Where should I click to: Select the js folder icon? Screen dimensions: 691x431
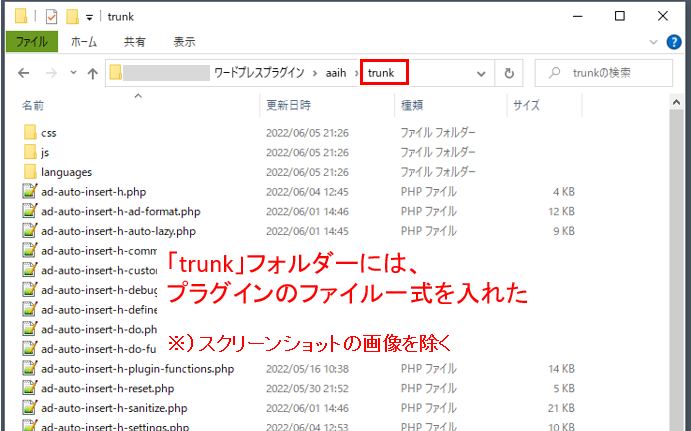click(x=30, y=152)
